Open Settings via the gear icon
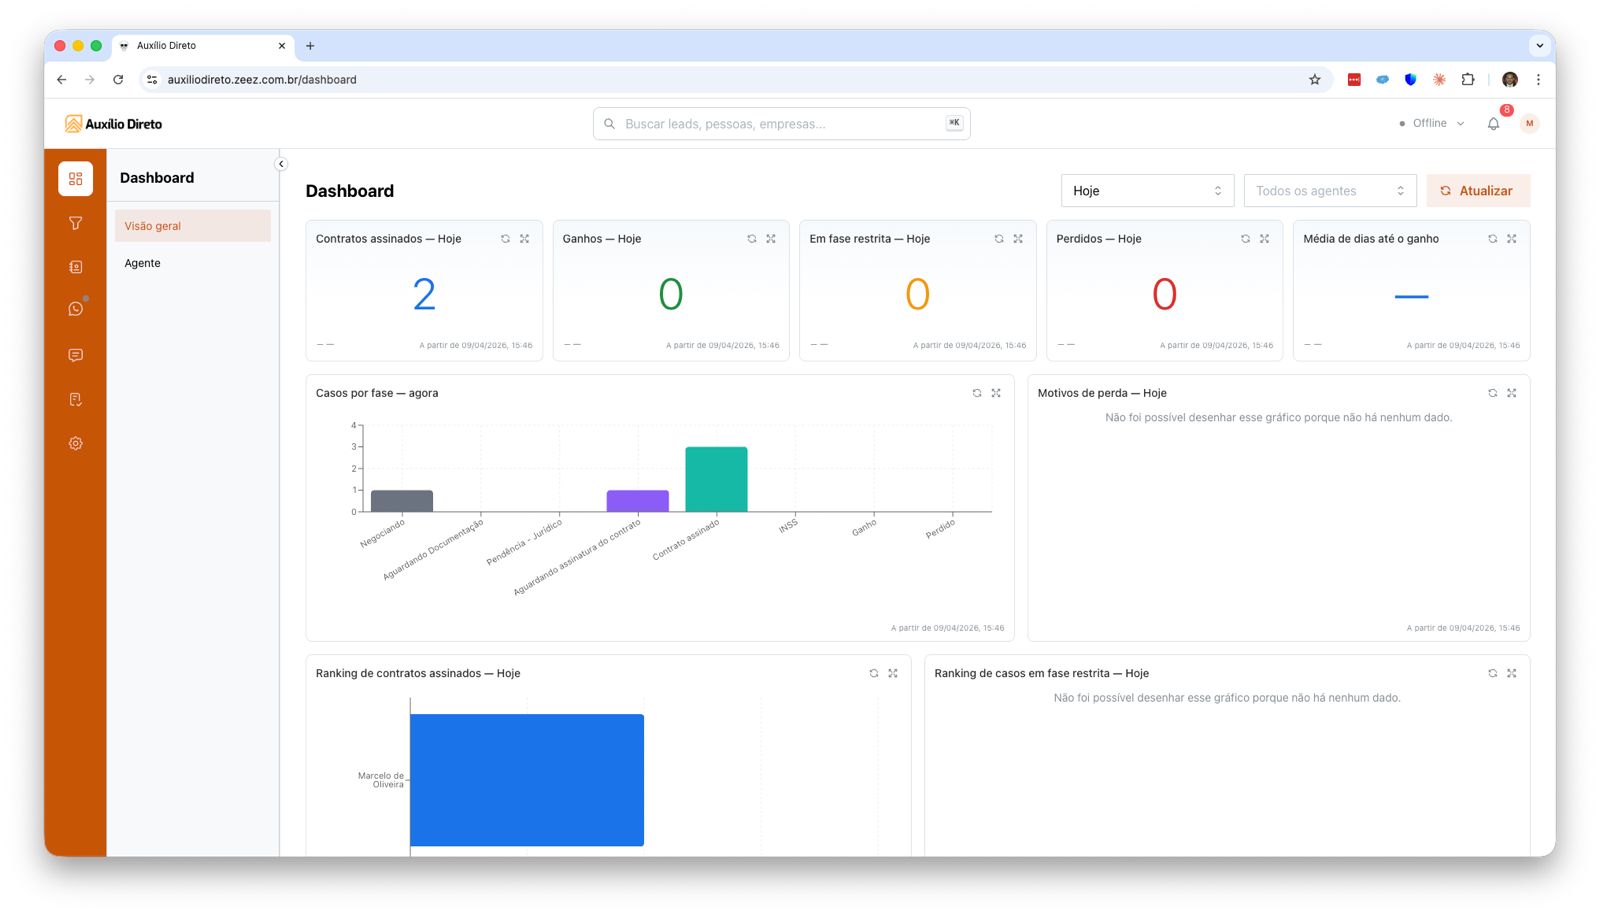 pyautogui.click(x=75, y=443)
